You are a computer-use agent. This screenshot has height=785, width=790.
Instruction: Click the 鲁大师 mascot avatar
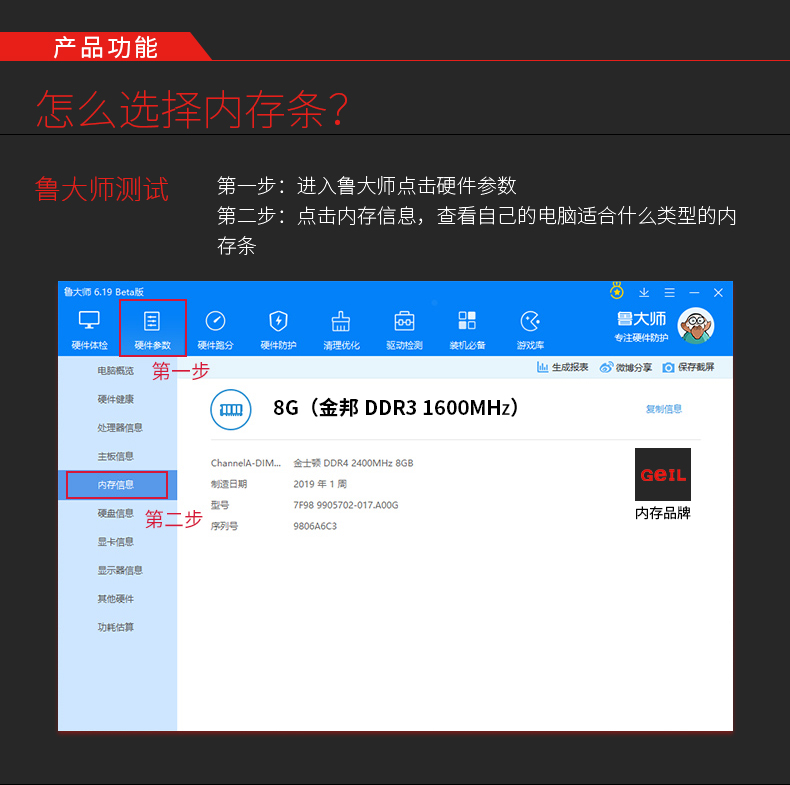point(696,326)
